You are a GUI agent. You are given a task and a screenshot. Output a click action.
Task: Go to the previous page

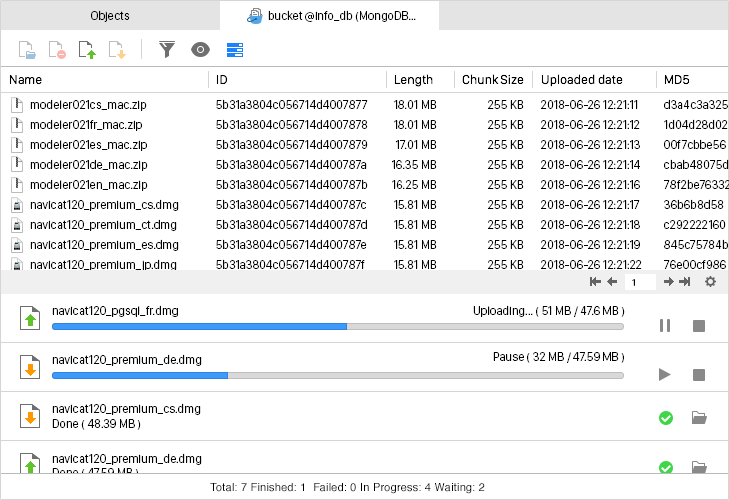point(612,282)
